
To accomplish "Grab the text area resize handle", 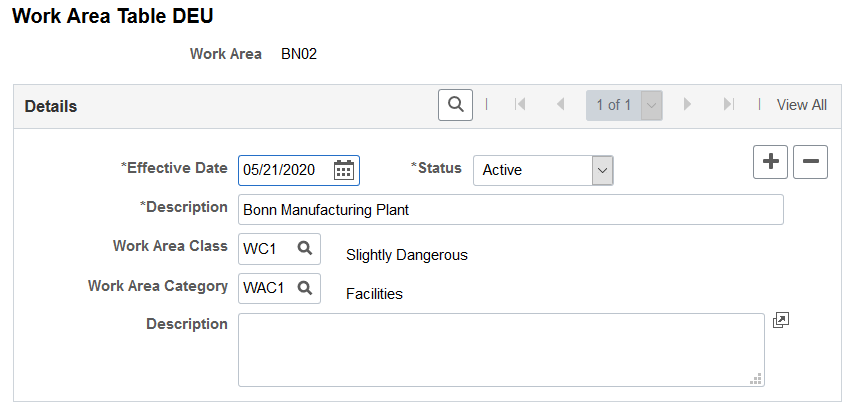I will pyautogui.click(x=756, y=379).
